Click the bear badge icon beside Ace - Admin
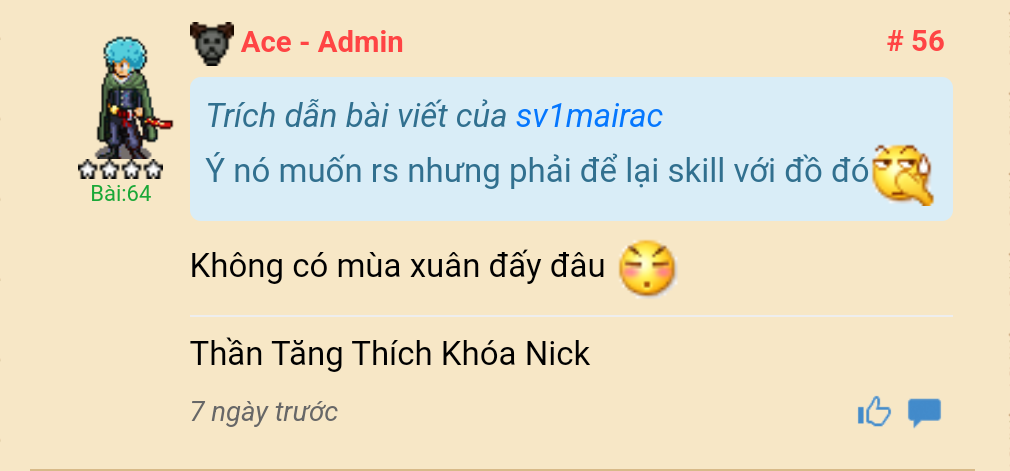The width and height of the screenshot is (1010, 471). click(212, 43)
